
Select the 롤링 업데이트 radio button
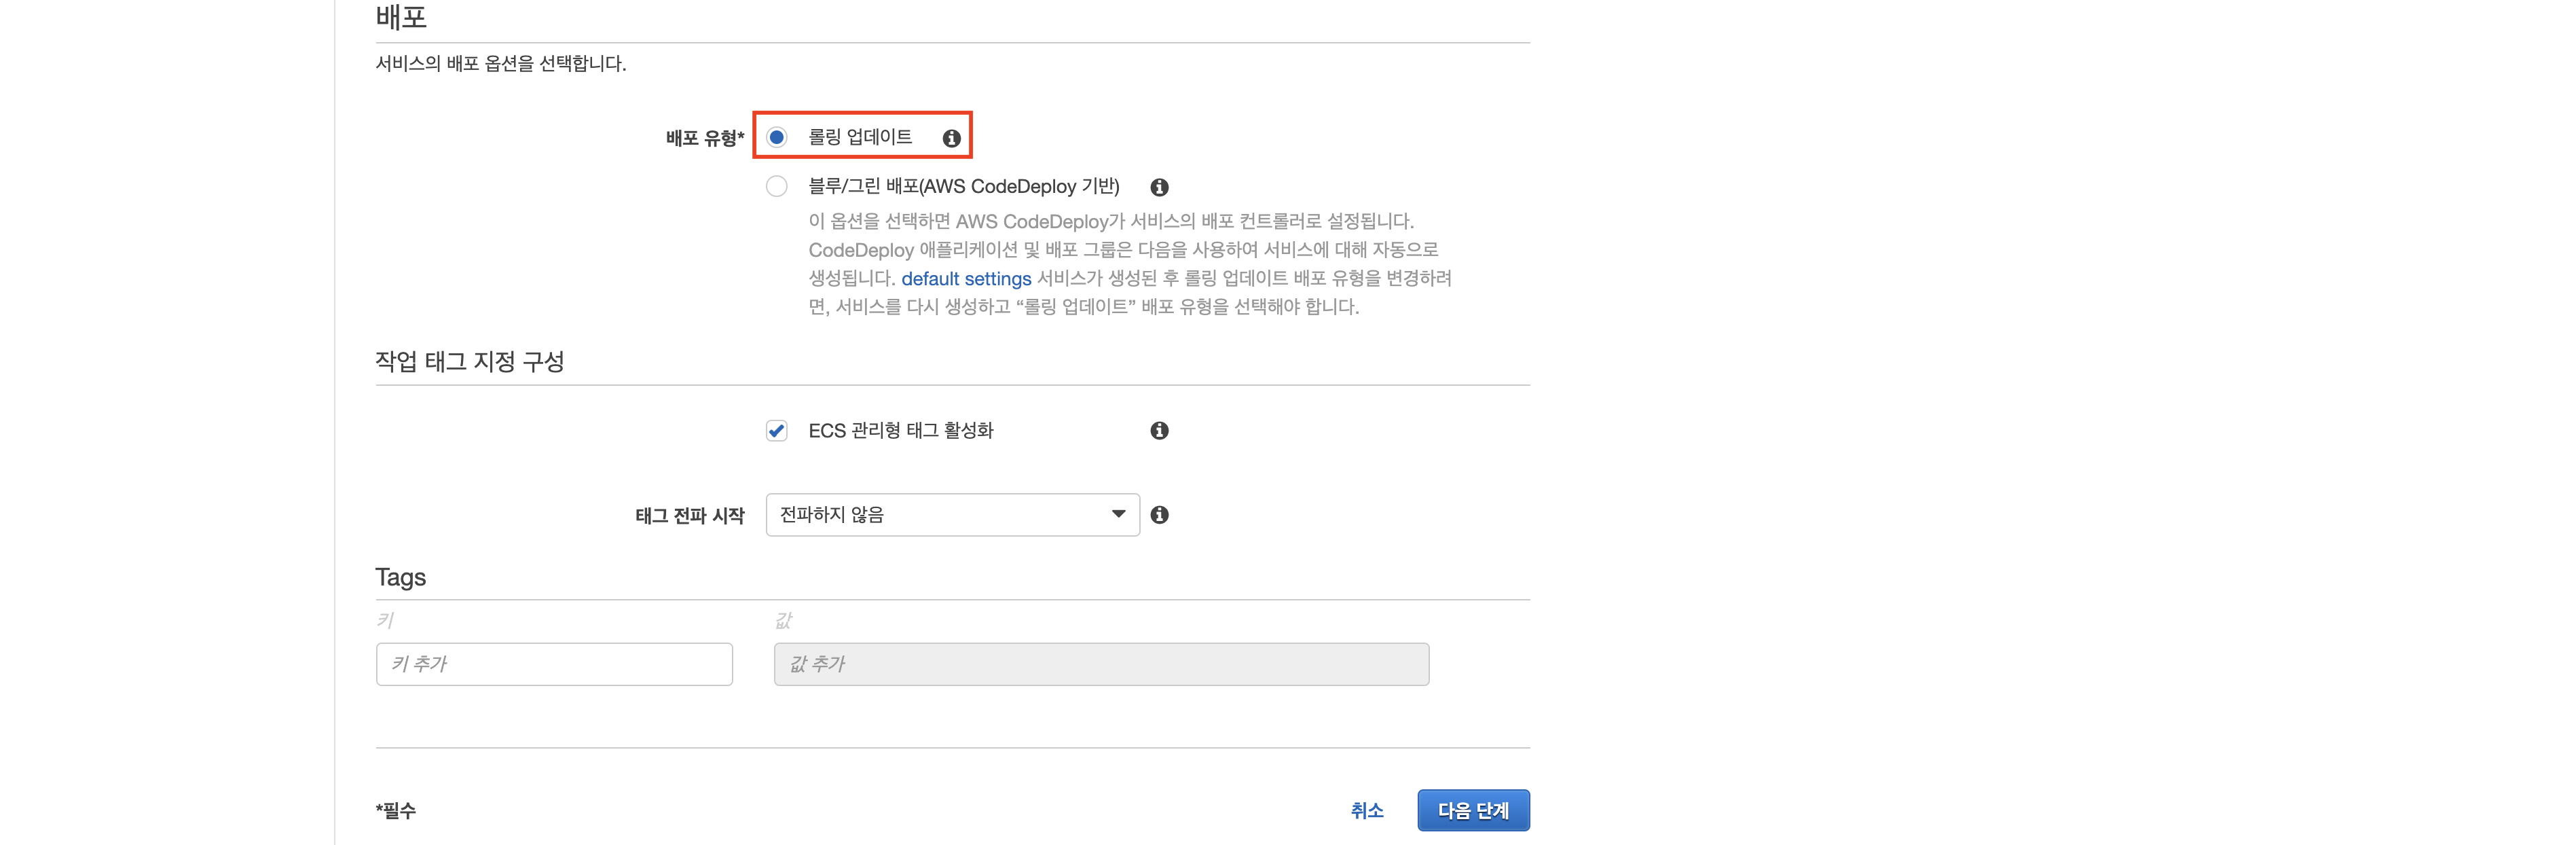tap(776, 137)
